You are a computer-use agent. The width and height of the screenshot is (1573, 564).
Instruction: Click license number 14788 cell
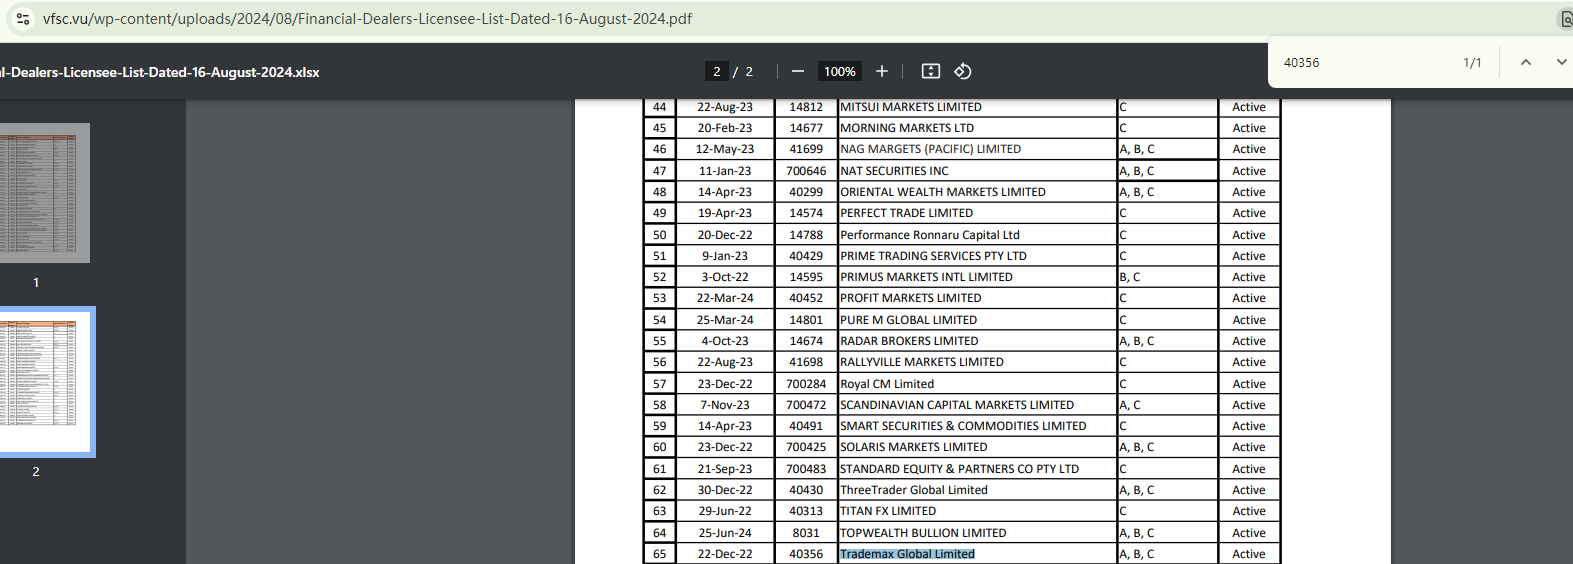(806, 235)
